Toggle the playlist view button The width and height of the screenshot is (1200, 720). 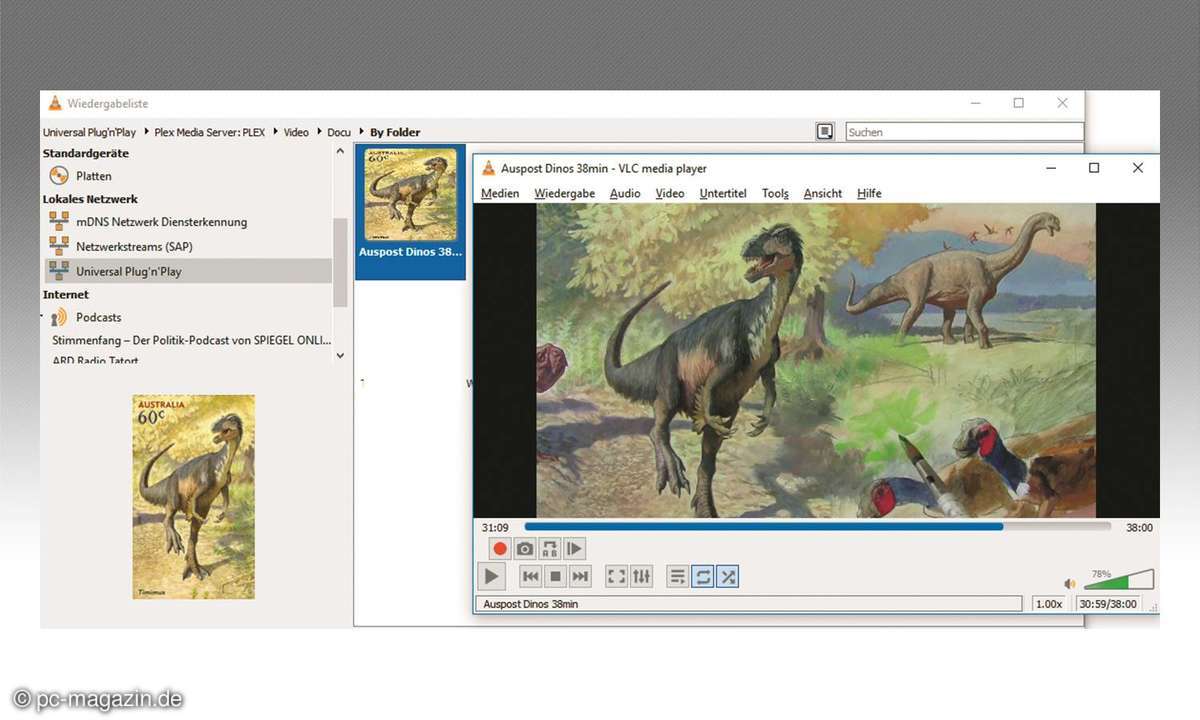tap(678, 576)
